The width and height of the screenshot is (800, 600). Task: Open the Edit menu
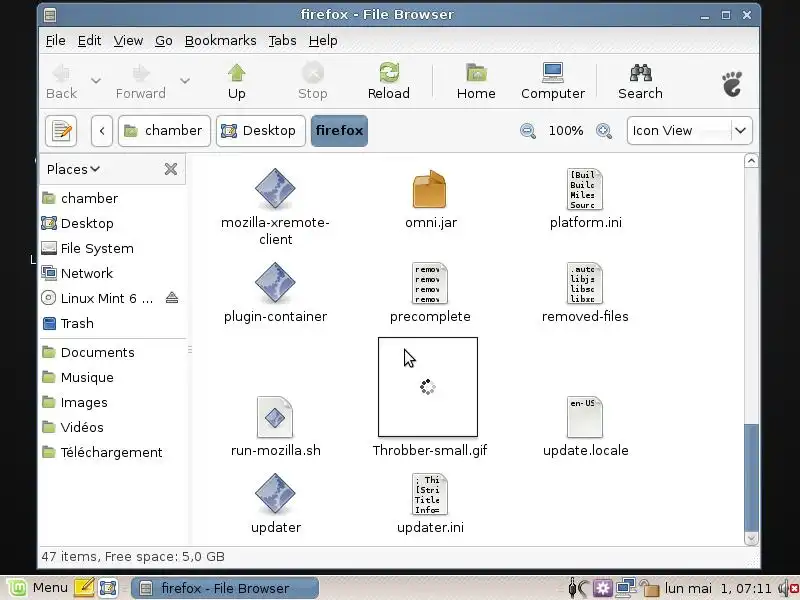(x=89, y=40)
